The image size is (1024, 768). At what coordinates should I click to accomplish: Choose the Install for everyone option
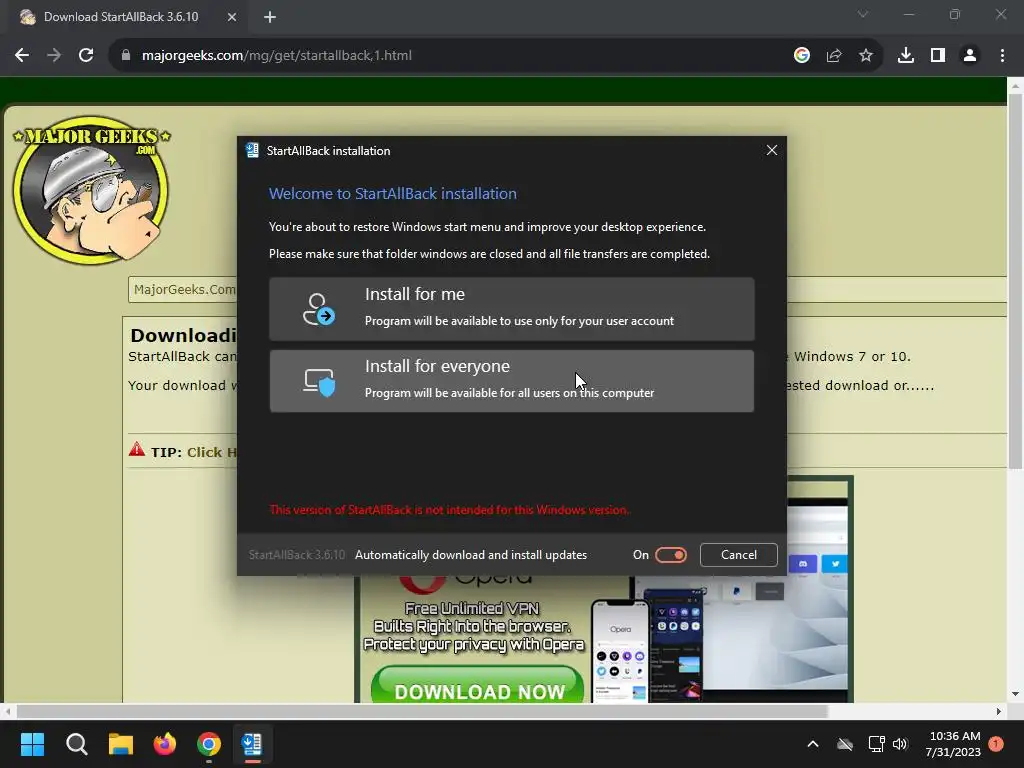pos(511,381)
